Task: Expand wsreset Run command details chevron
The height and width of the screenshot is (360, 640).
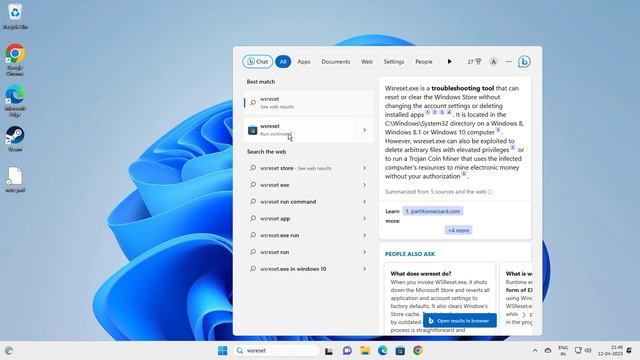Action: (364, 130)
